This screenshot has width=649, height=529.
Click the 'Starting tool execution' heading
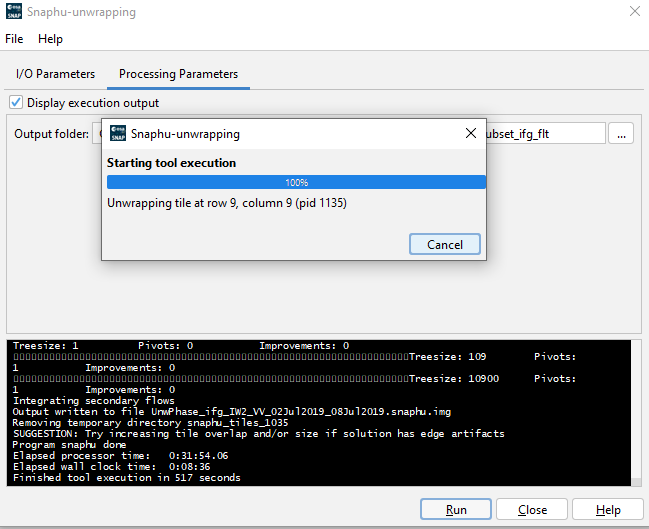click(171, 163)
